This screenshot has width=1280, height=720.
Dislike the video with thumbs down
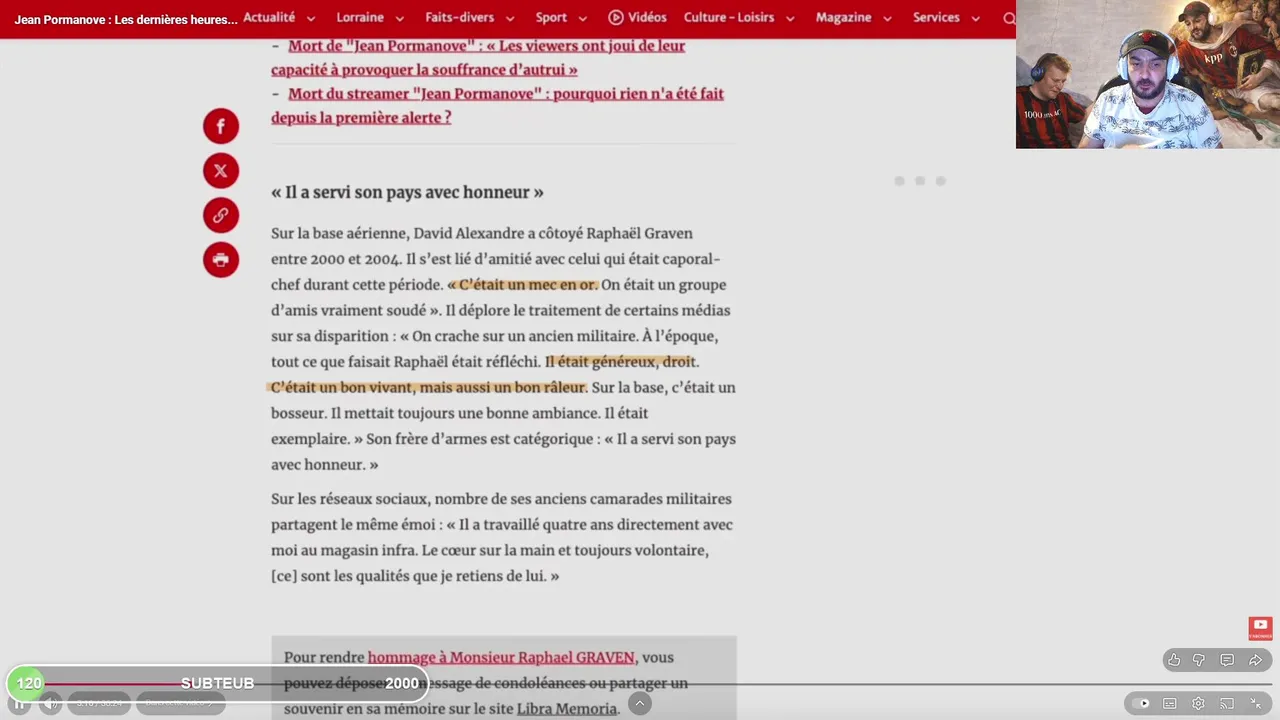coord(1199,660)
